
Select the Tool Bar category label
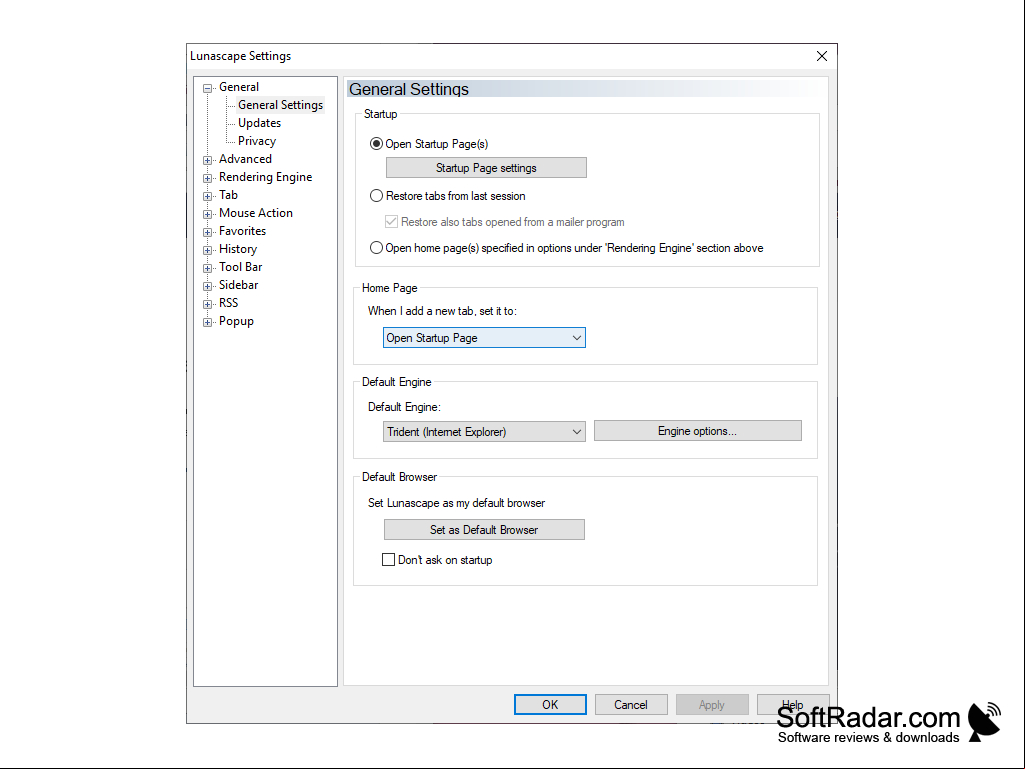[x=241, y=267]
